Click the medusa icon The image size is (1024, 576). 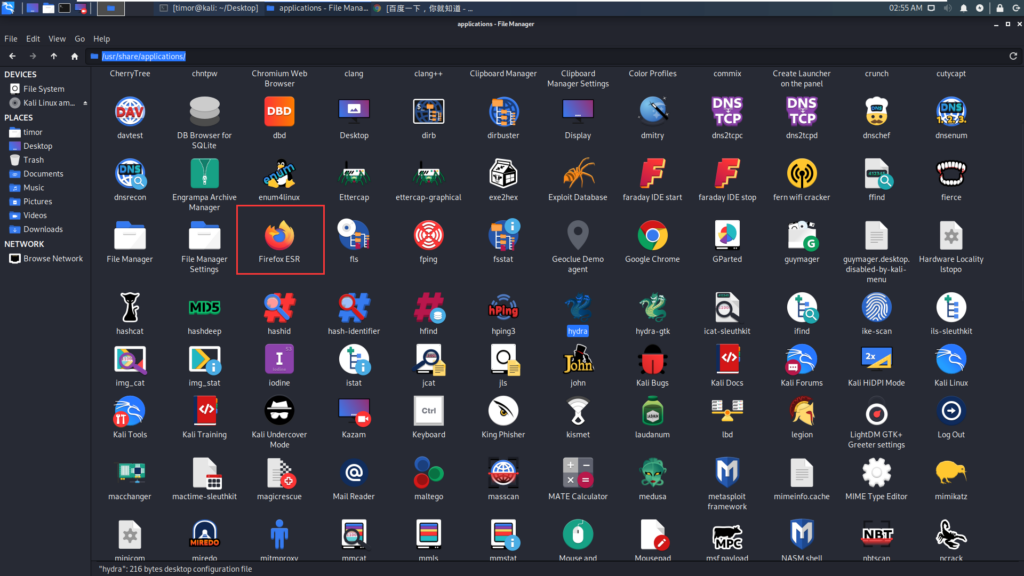652,472
